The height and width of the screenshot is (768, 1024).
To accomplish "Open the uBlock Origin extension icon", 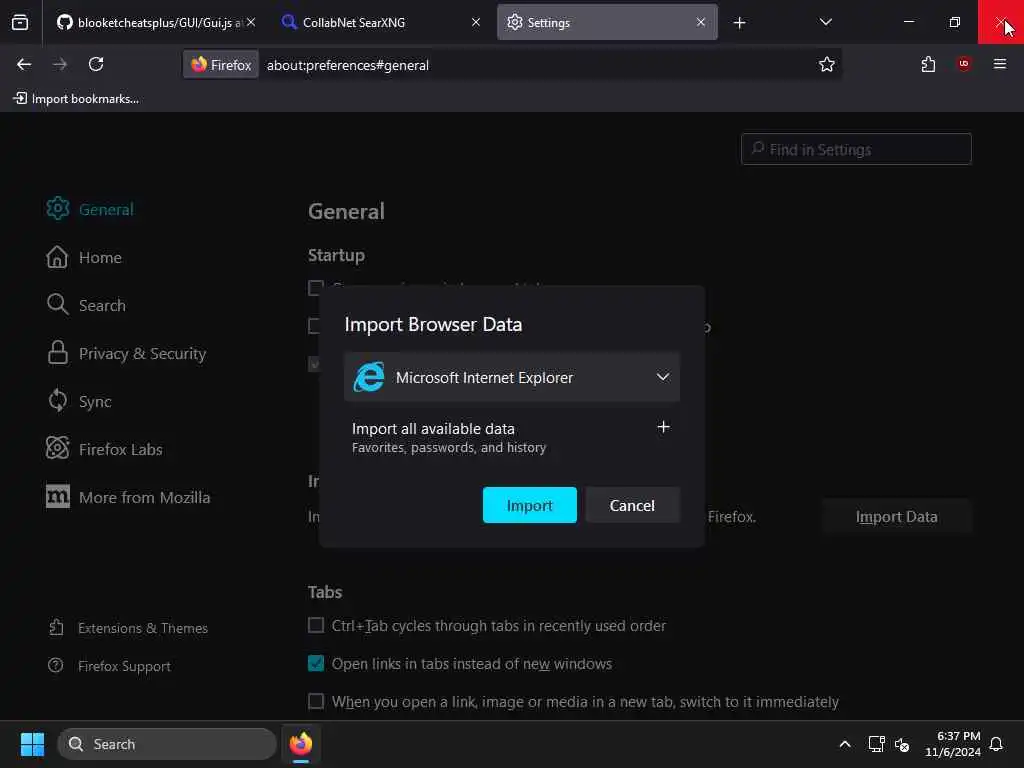I will (964, 64).
